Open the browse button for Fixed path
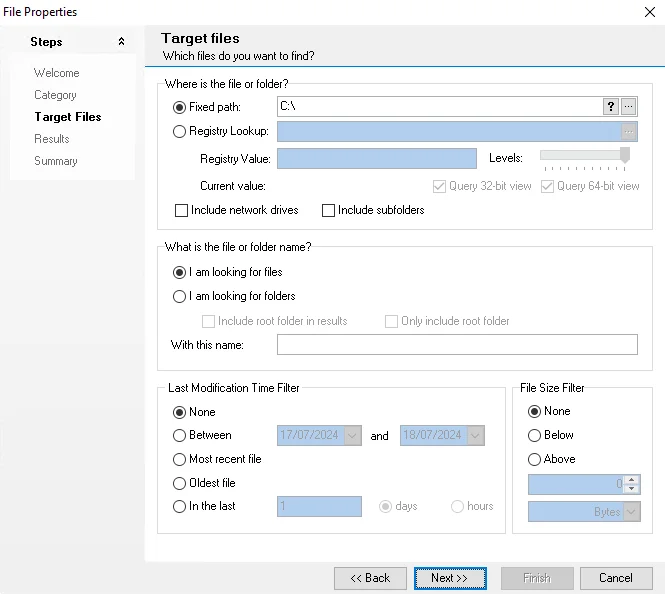This screenshot has width=665, height=594. (x=629, y=106)
